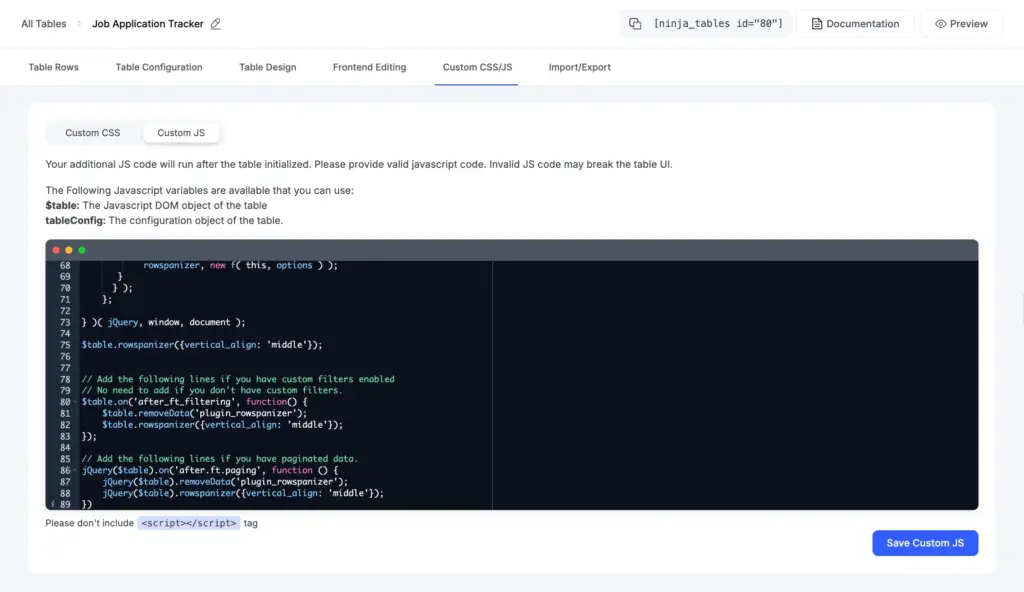The image size is (1024, 592).
Task: Open the Import/Export tab
Action: (x=580, y=67)
